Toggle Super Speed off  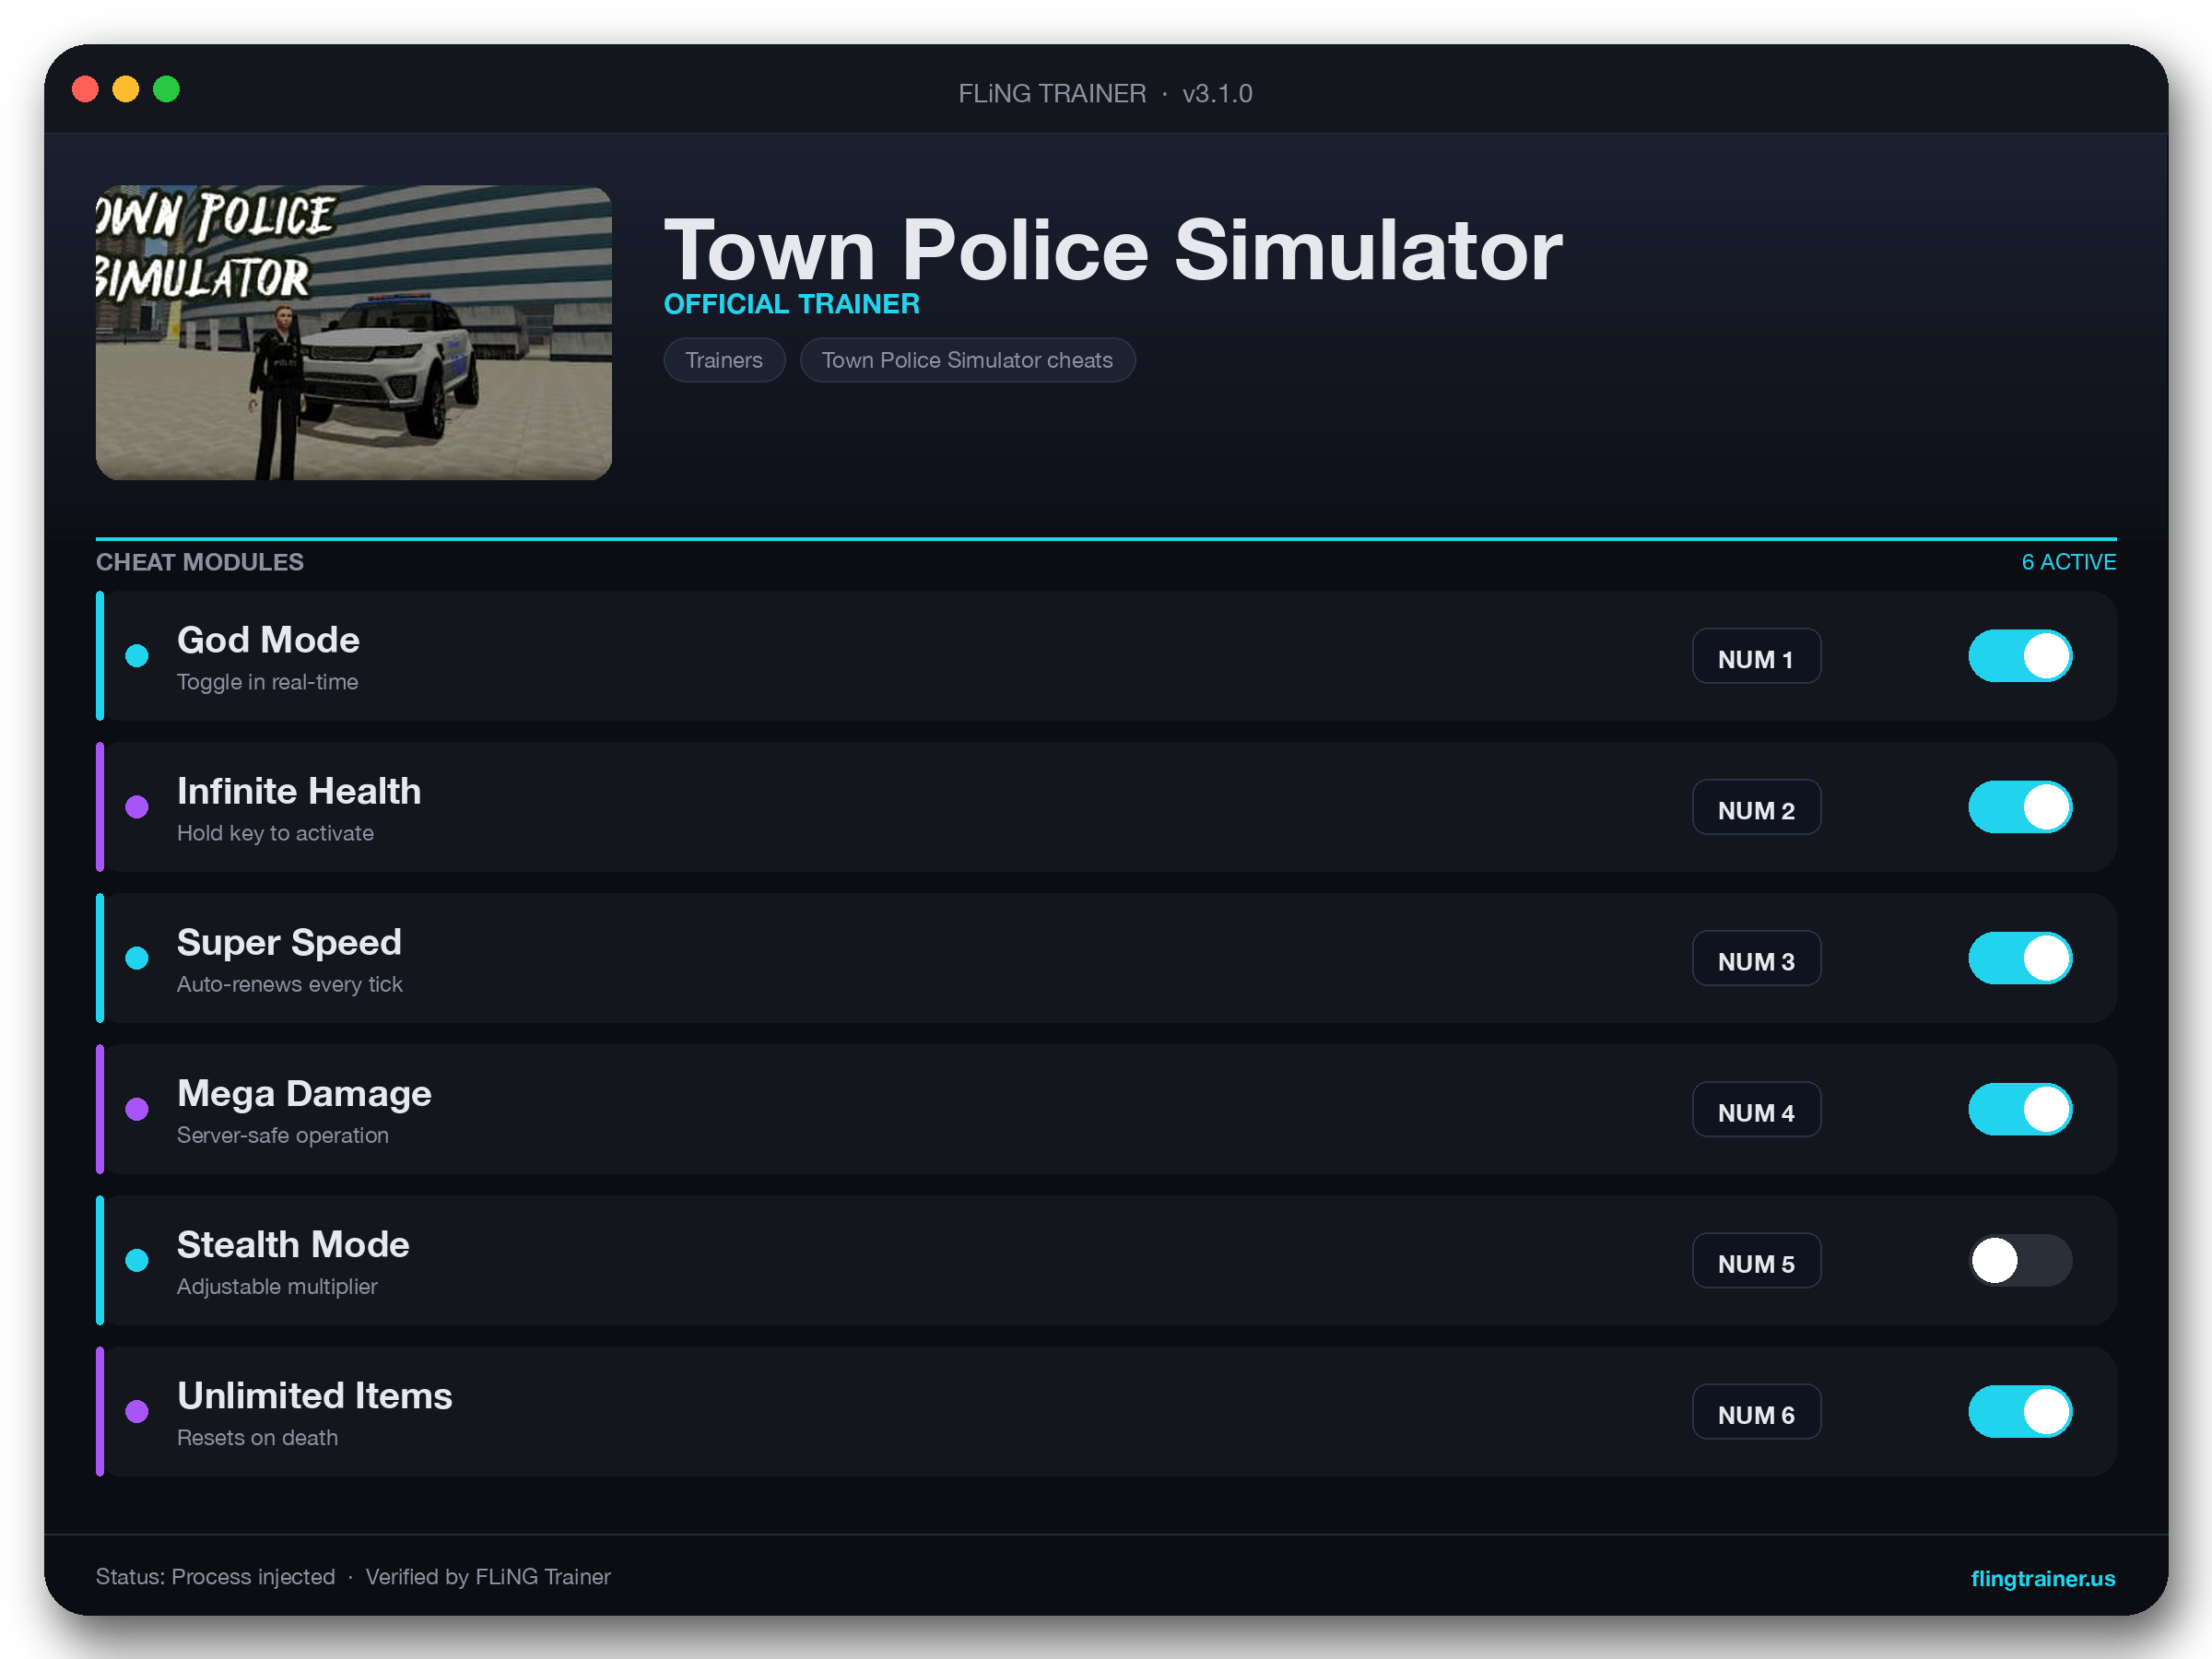pyautogui.click(x=2019, y=958)
